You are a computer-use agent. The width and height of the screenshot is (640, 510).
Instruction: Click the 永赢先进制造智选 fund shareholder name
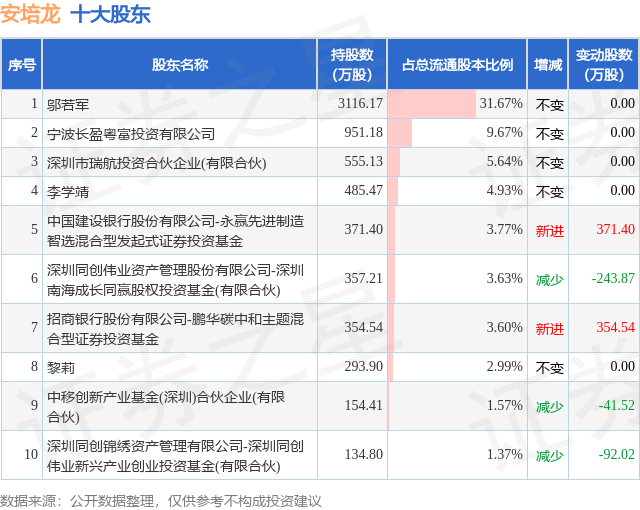[x=175, y=231]
